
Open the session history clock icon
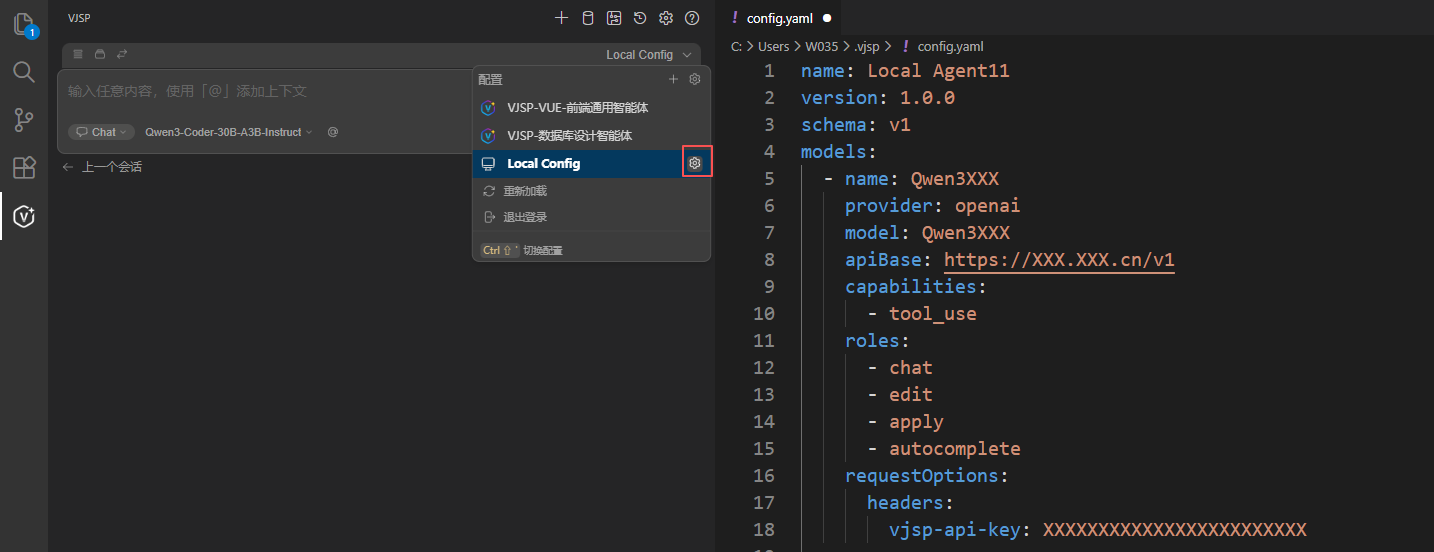tap(640, 18)
